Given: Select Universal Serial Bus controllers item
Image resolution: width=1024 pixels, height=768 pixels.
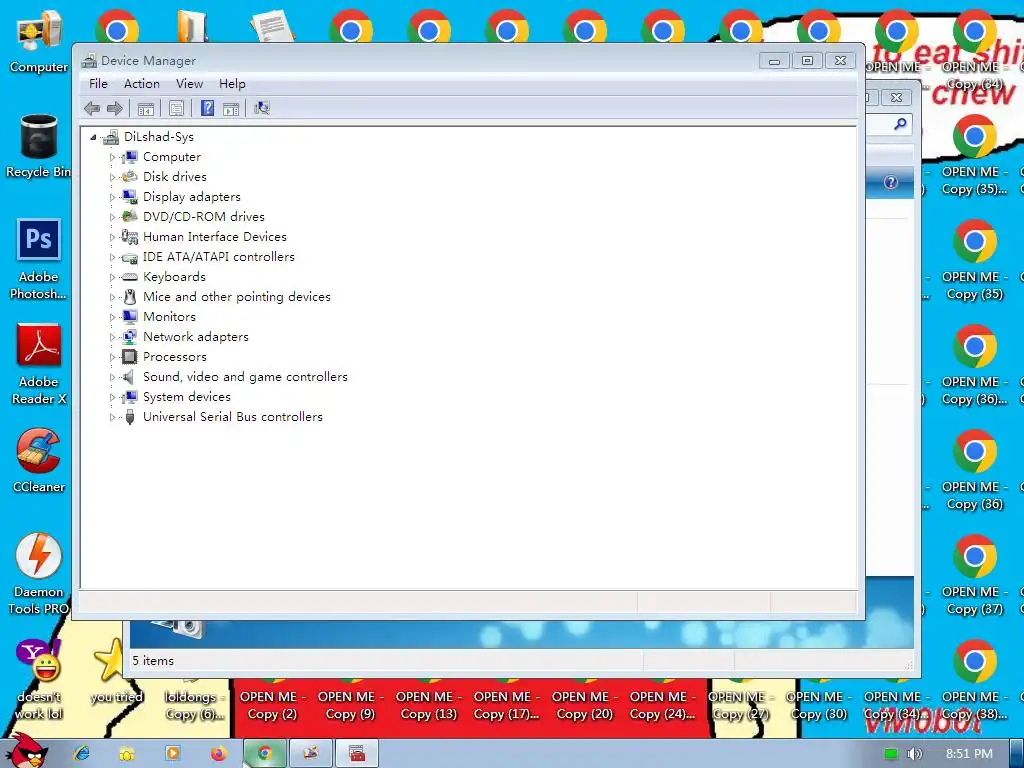Looking at the screenshot, I should (232, 417).
